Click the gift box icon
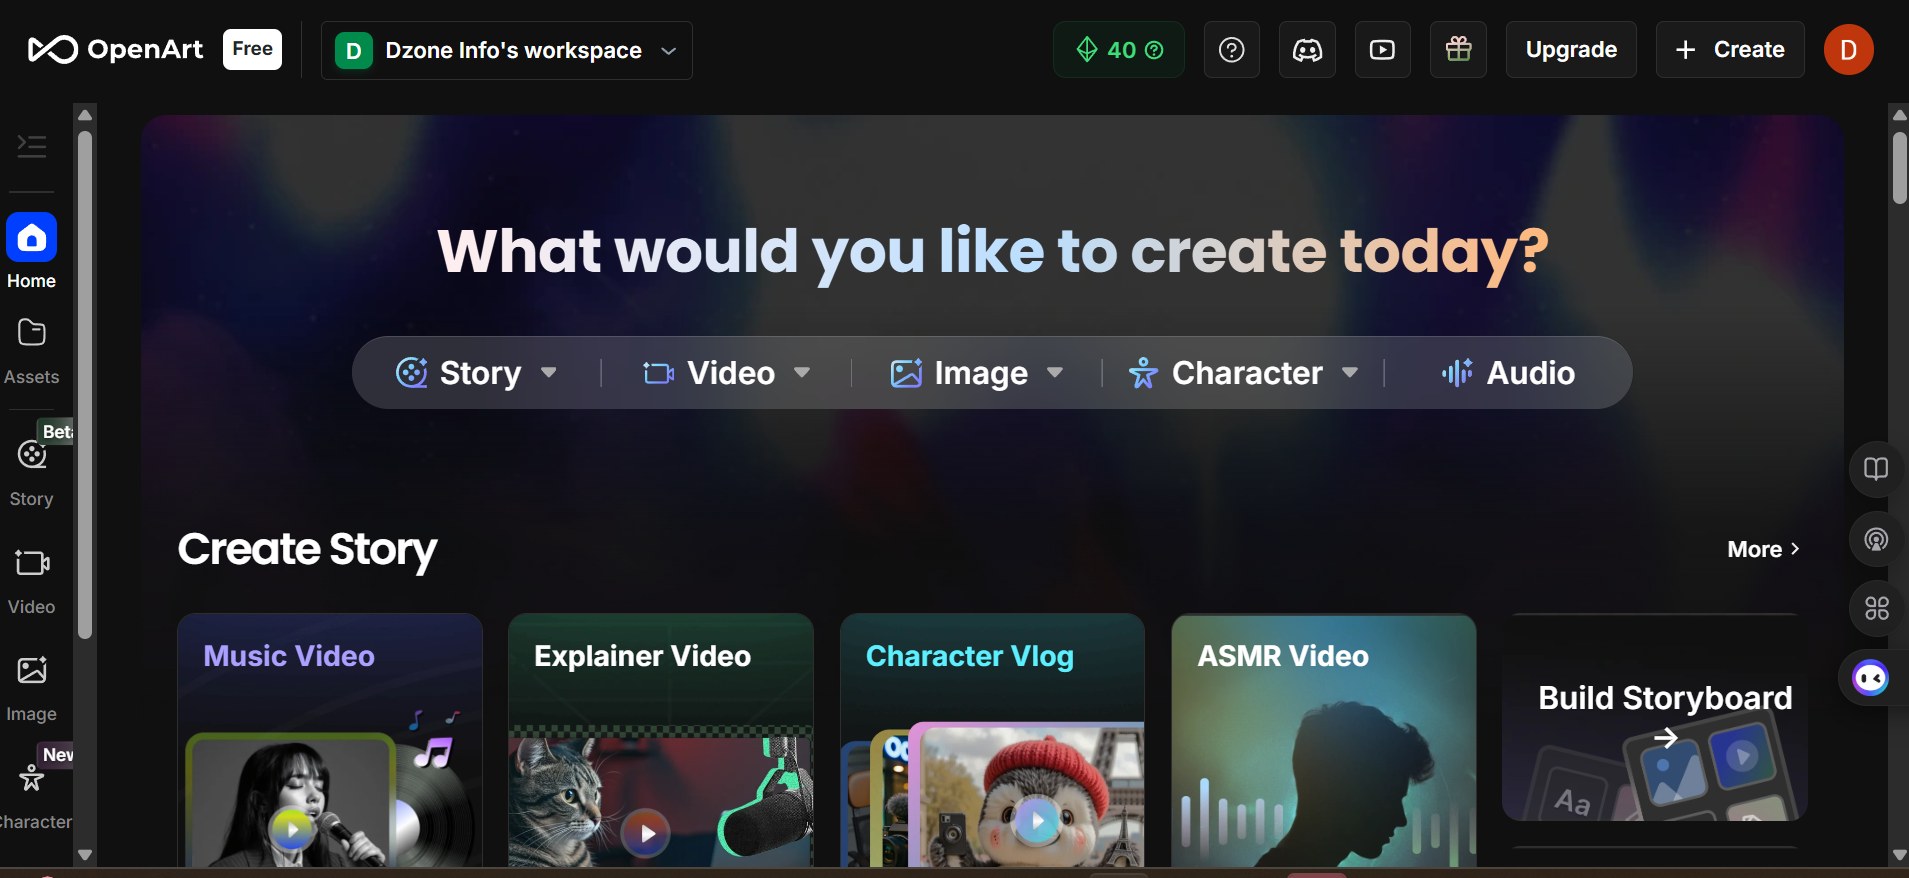Image resolution: width=1909 pixels, height=878 pixels. (1459, 50)
